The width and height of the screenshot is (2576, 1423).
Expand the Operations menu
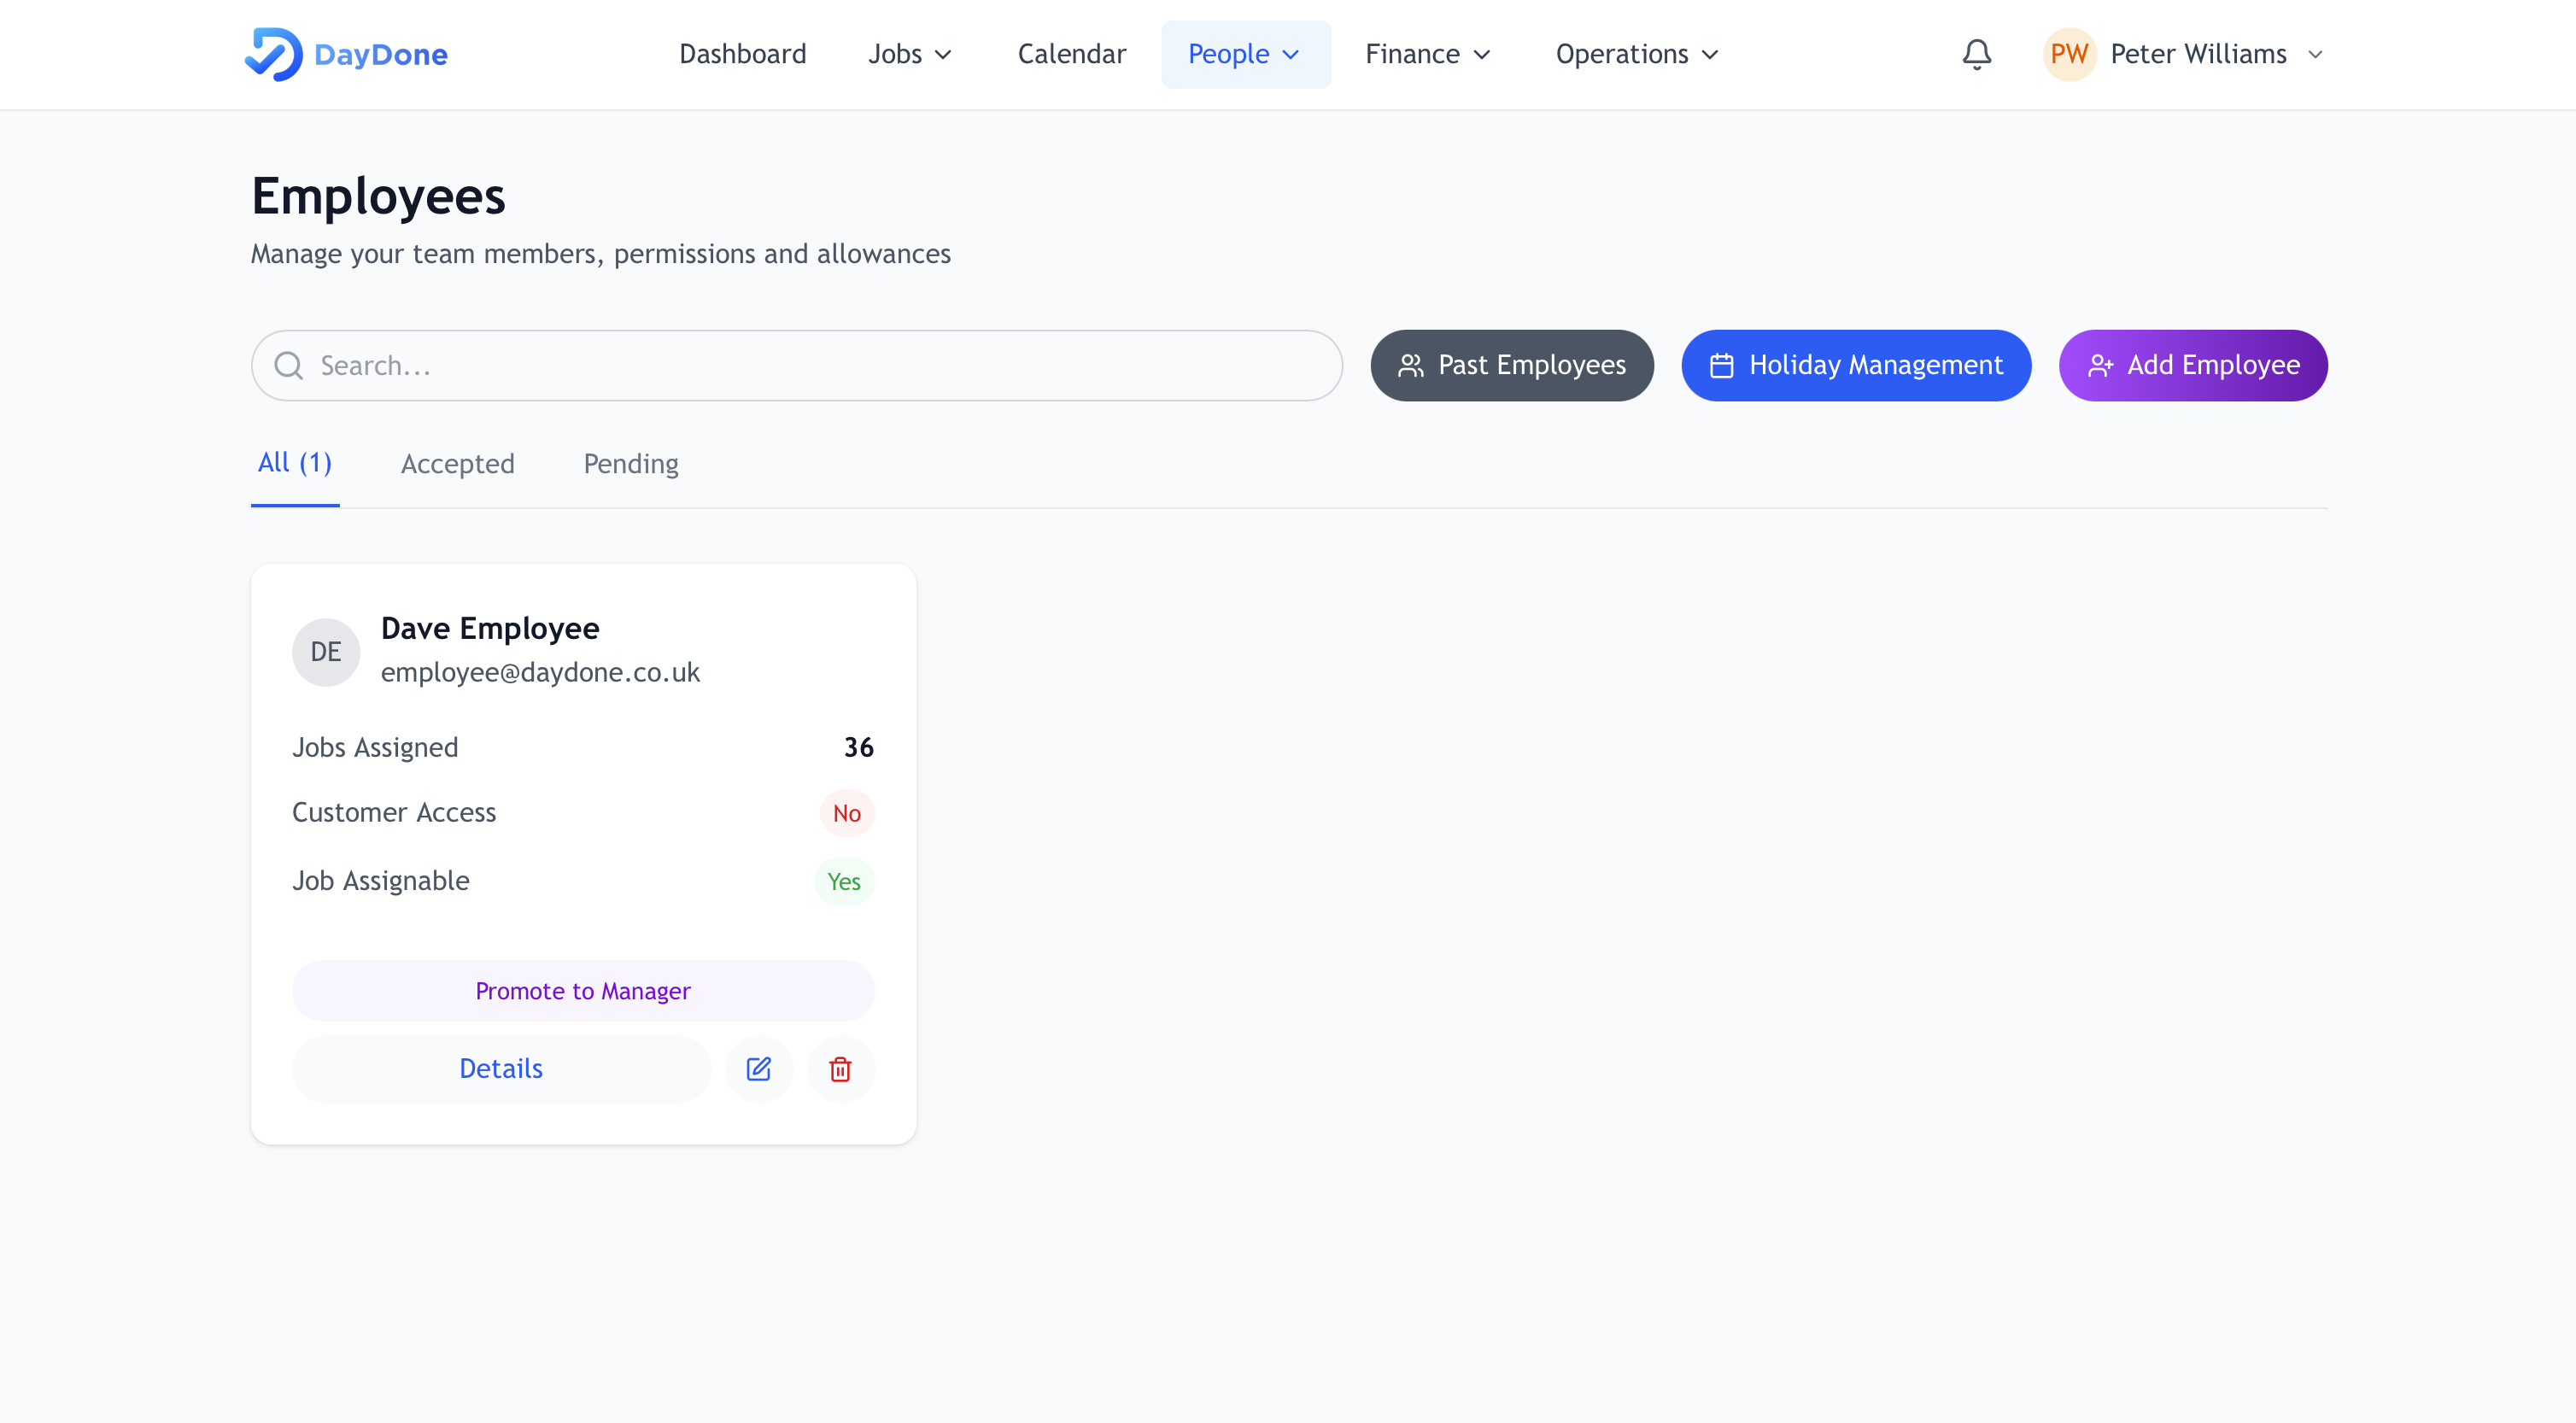point(1637,54)
